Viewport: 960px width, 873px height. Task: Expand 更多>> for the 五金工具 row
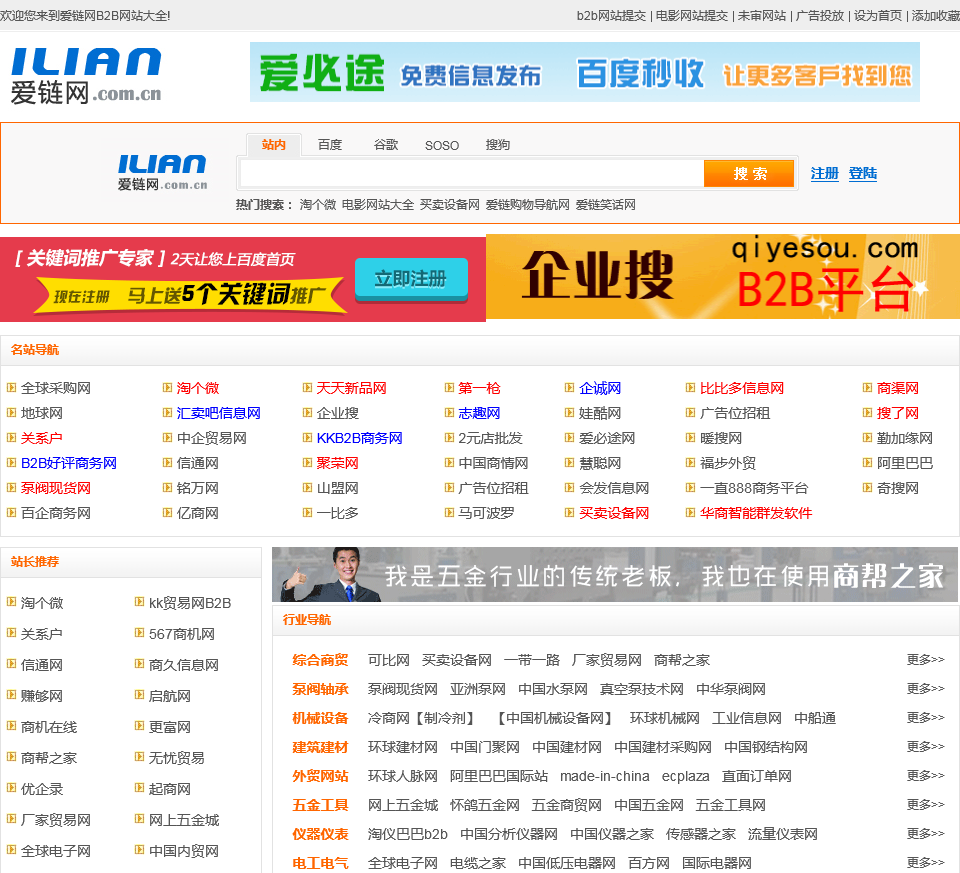click(925, 804)
